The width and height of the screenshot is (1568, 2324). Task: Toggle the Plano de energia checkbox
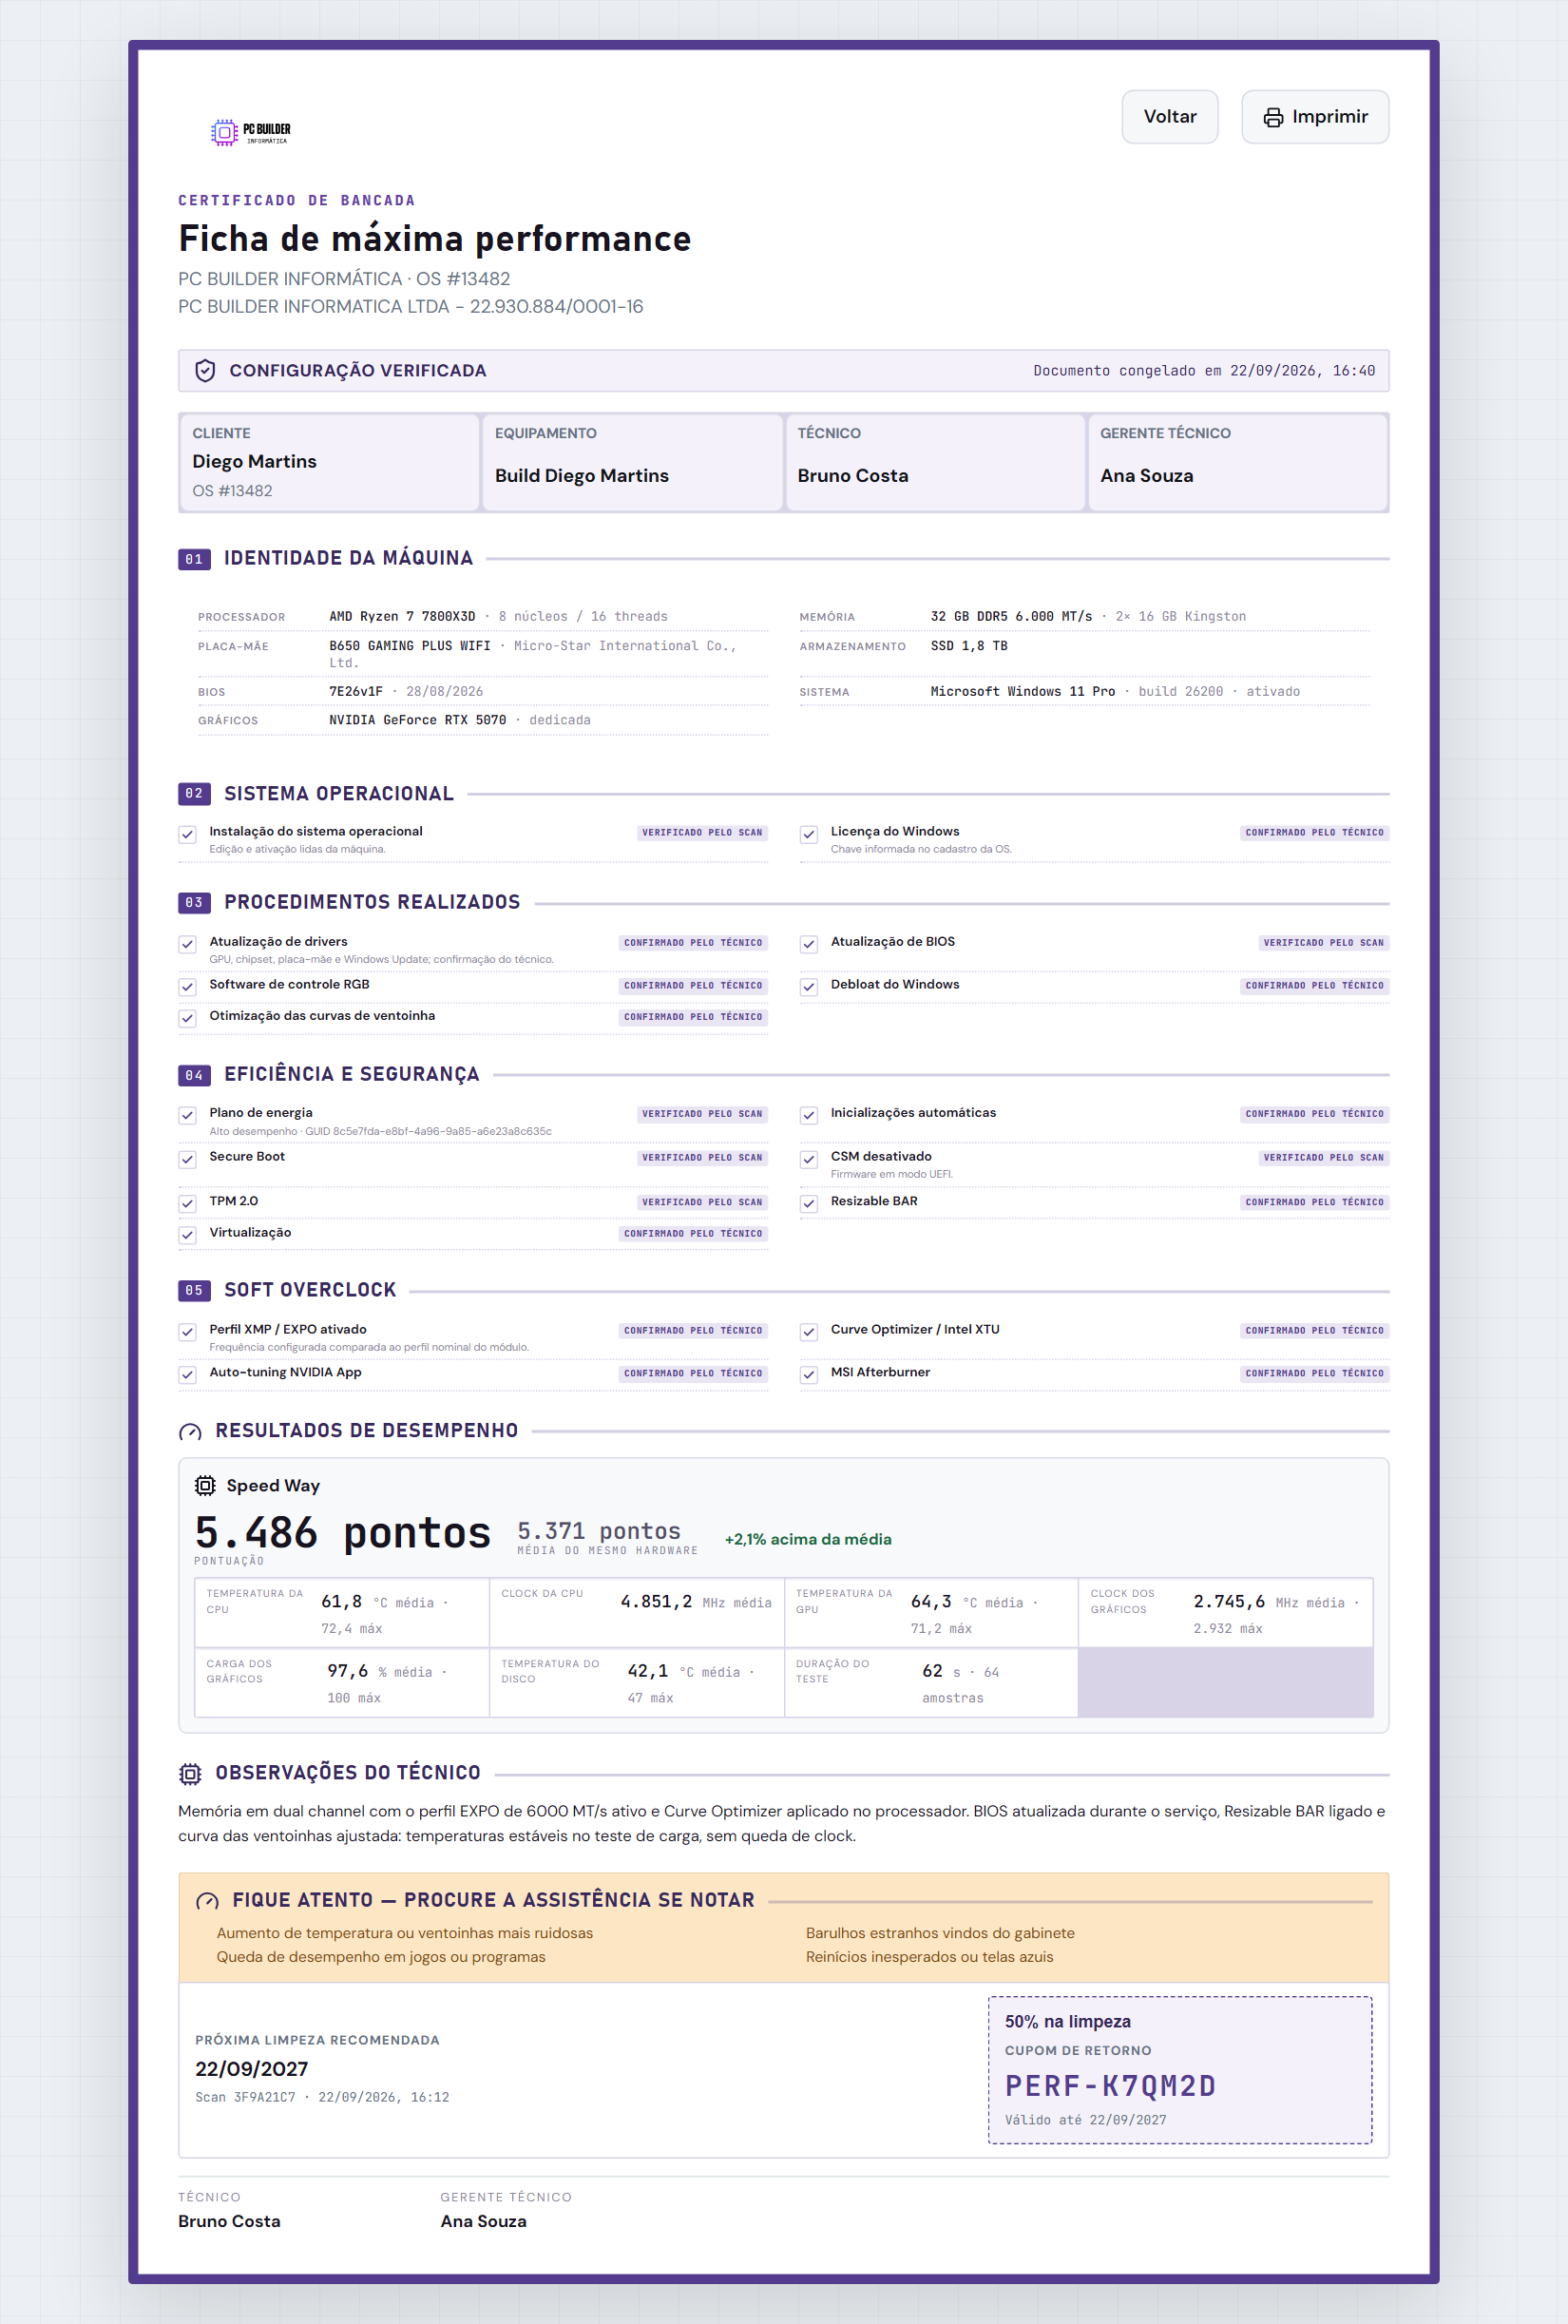pos(188,1116)
